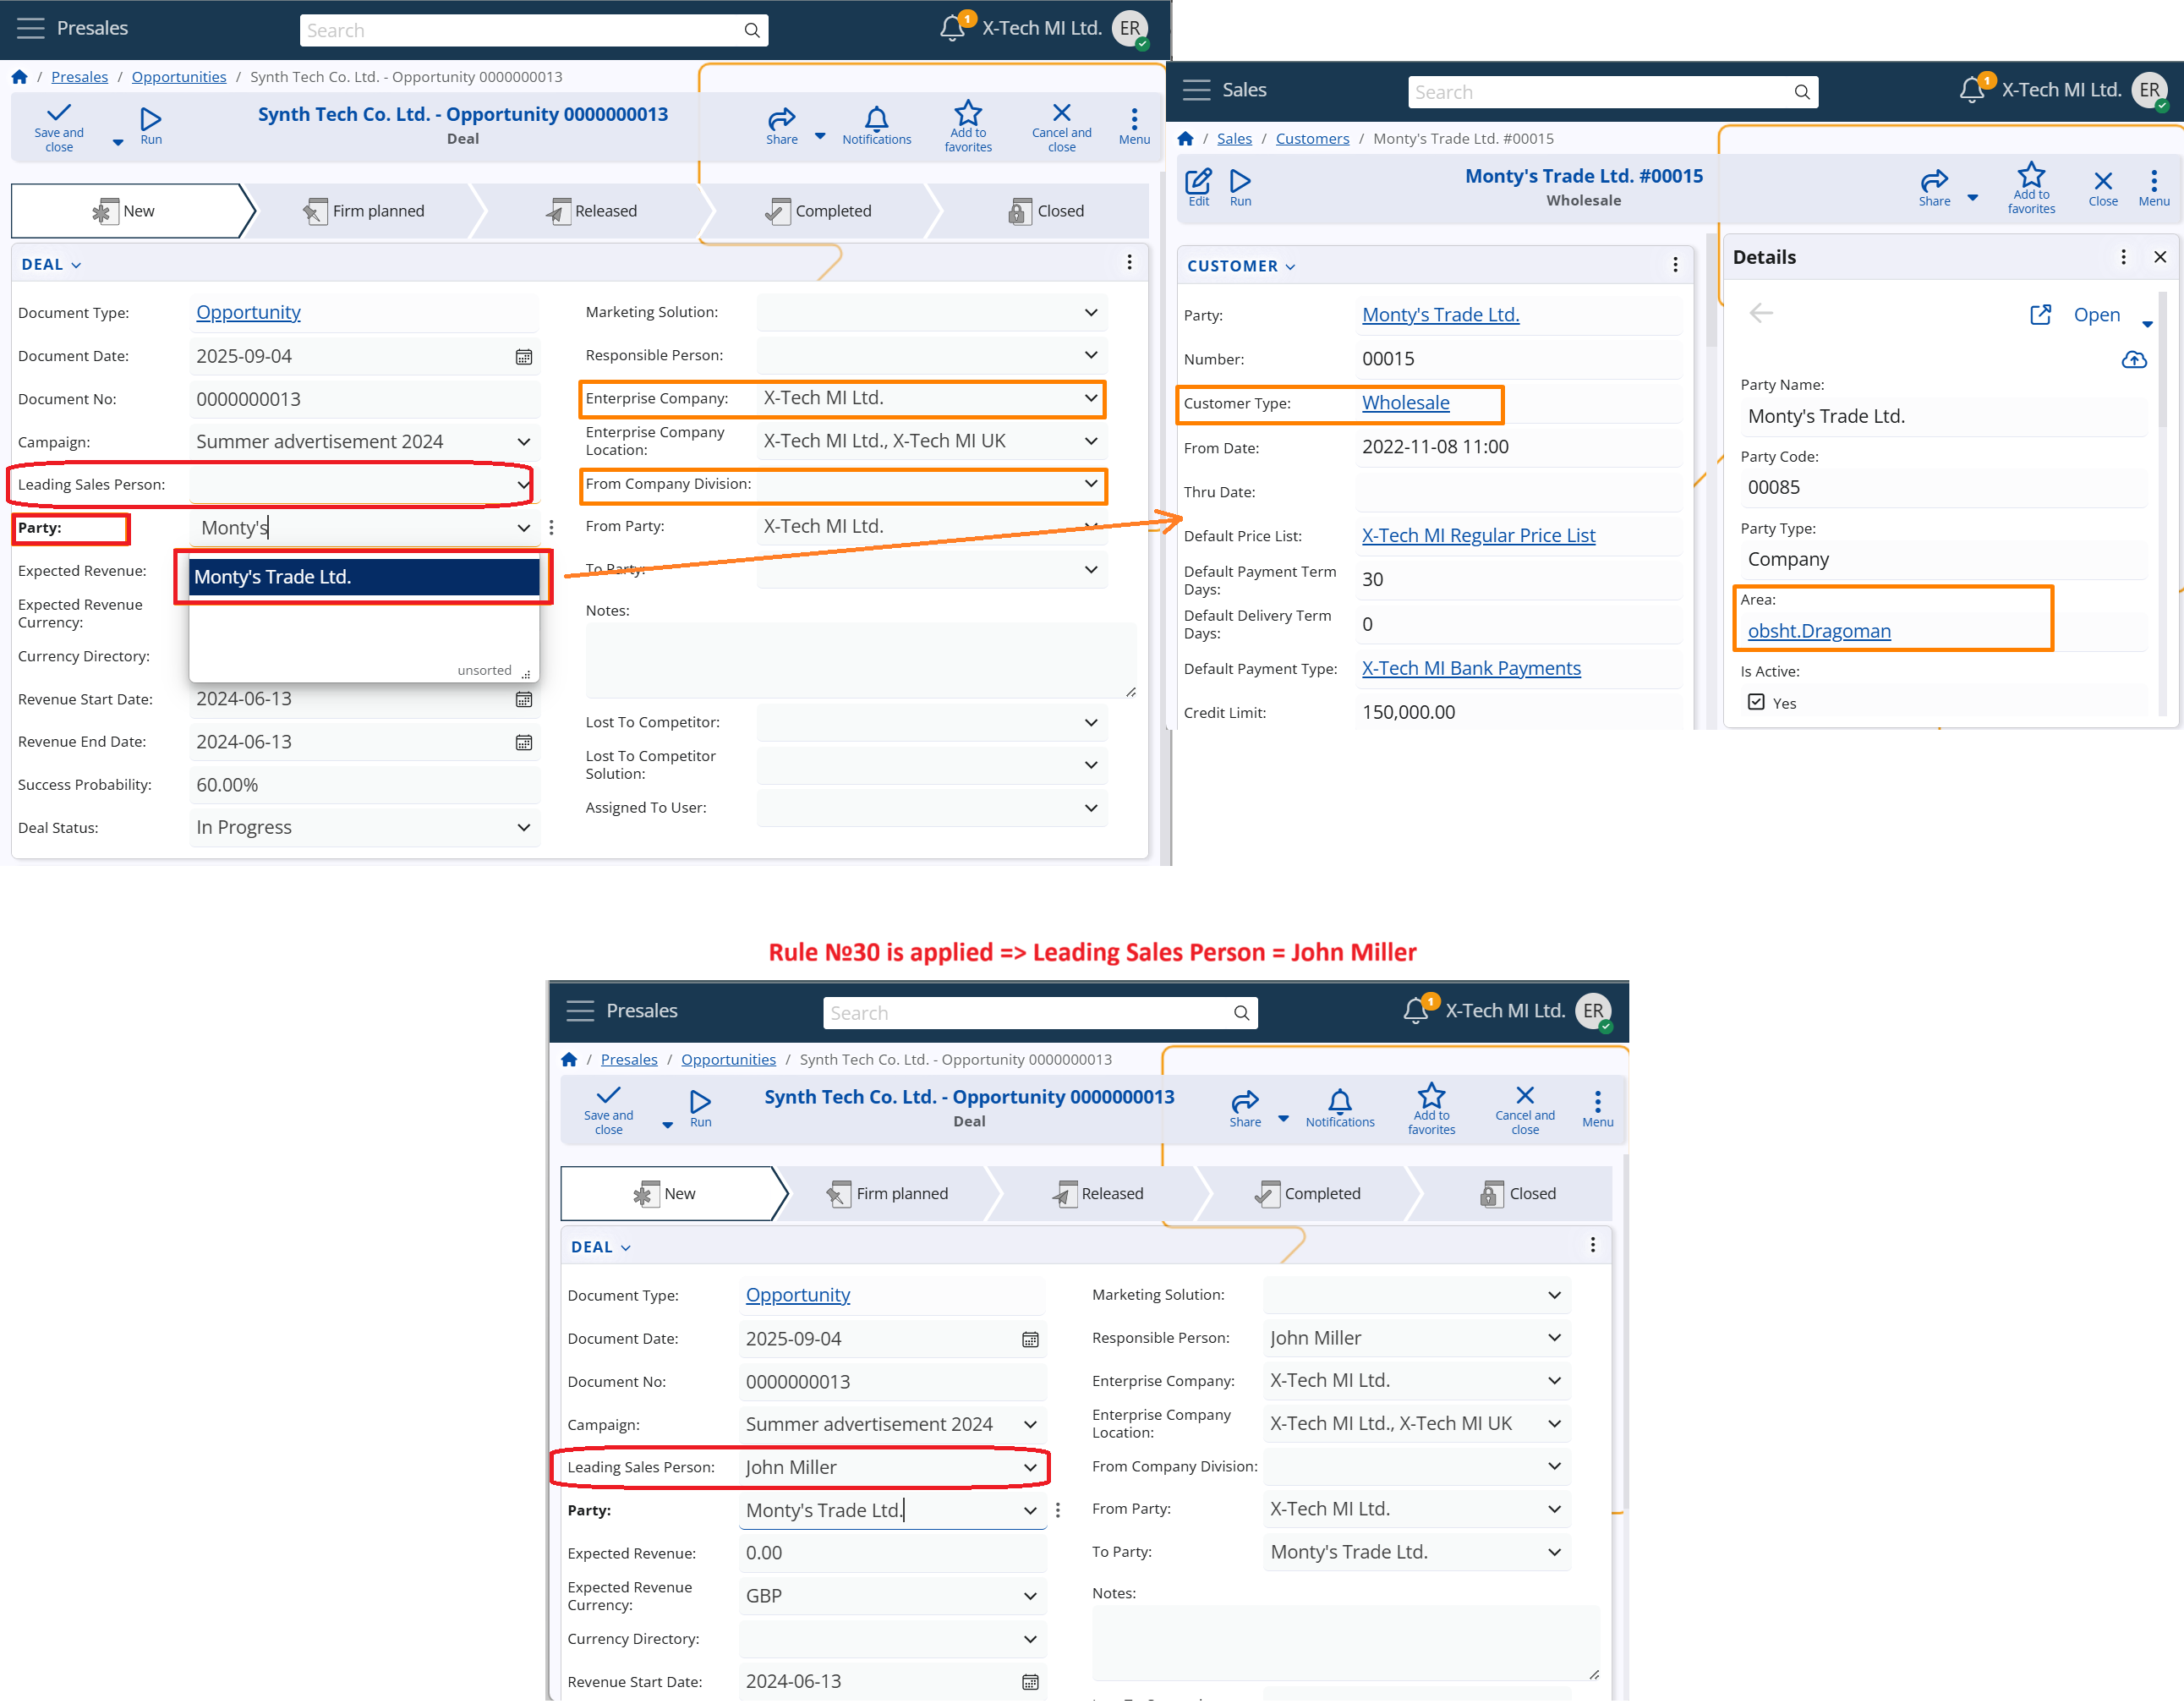Click the Wholesale customer type link
2184x1704 pixels.
1405,403
